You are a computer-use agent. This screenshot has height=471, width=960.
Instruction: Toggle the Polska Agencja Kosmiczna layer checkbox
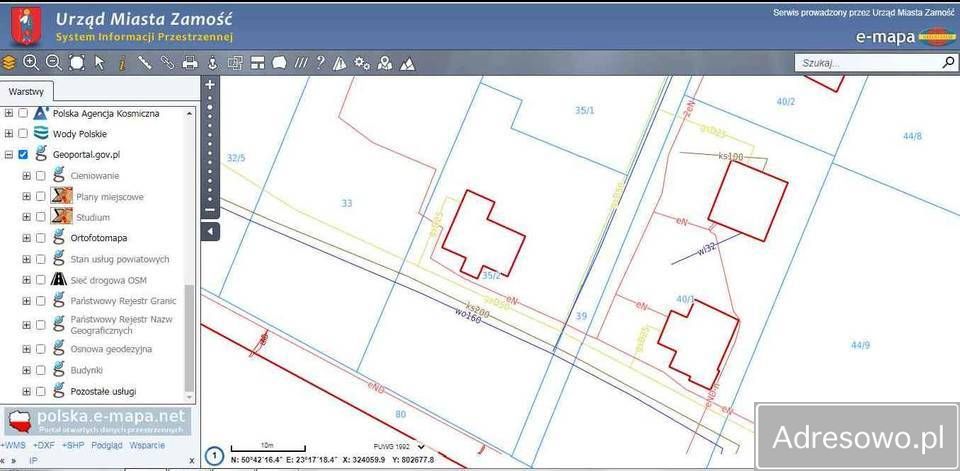(x=23, y=113)
